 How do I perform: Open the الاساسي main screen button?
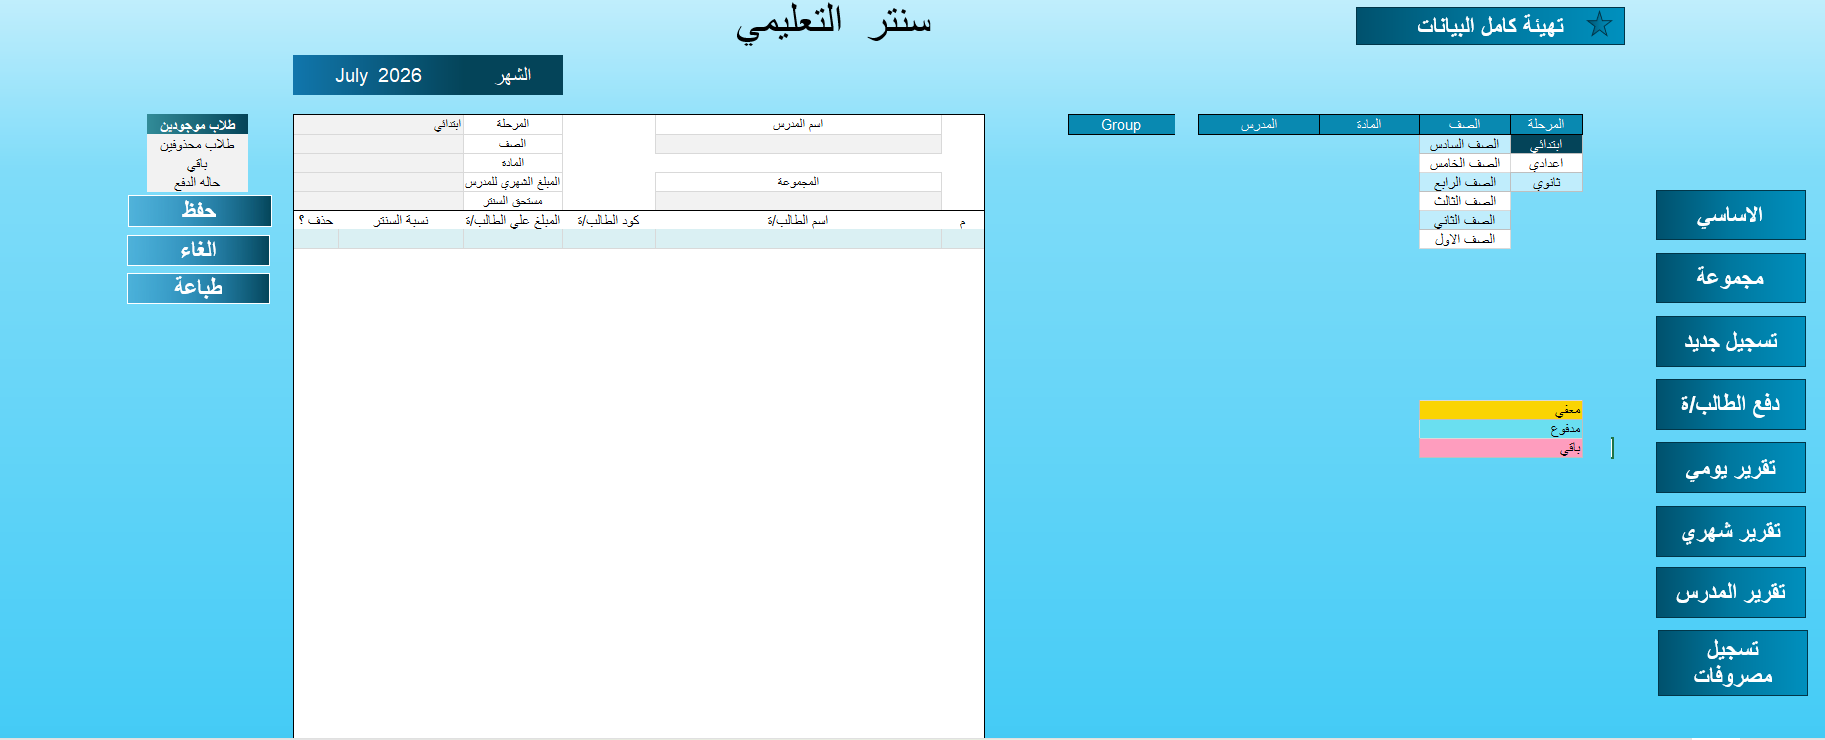[1730, 215]
